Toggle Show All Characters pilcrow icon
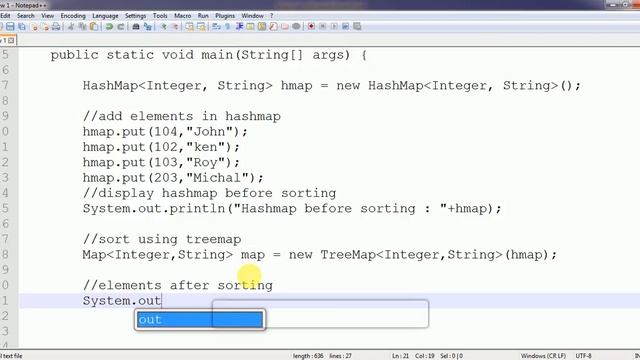The height and width of the screenshot is (360, 640). (227, 27)
